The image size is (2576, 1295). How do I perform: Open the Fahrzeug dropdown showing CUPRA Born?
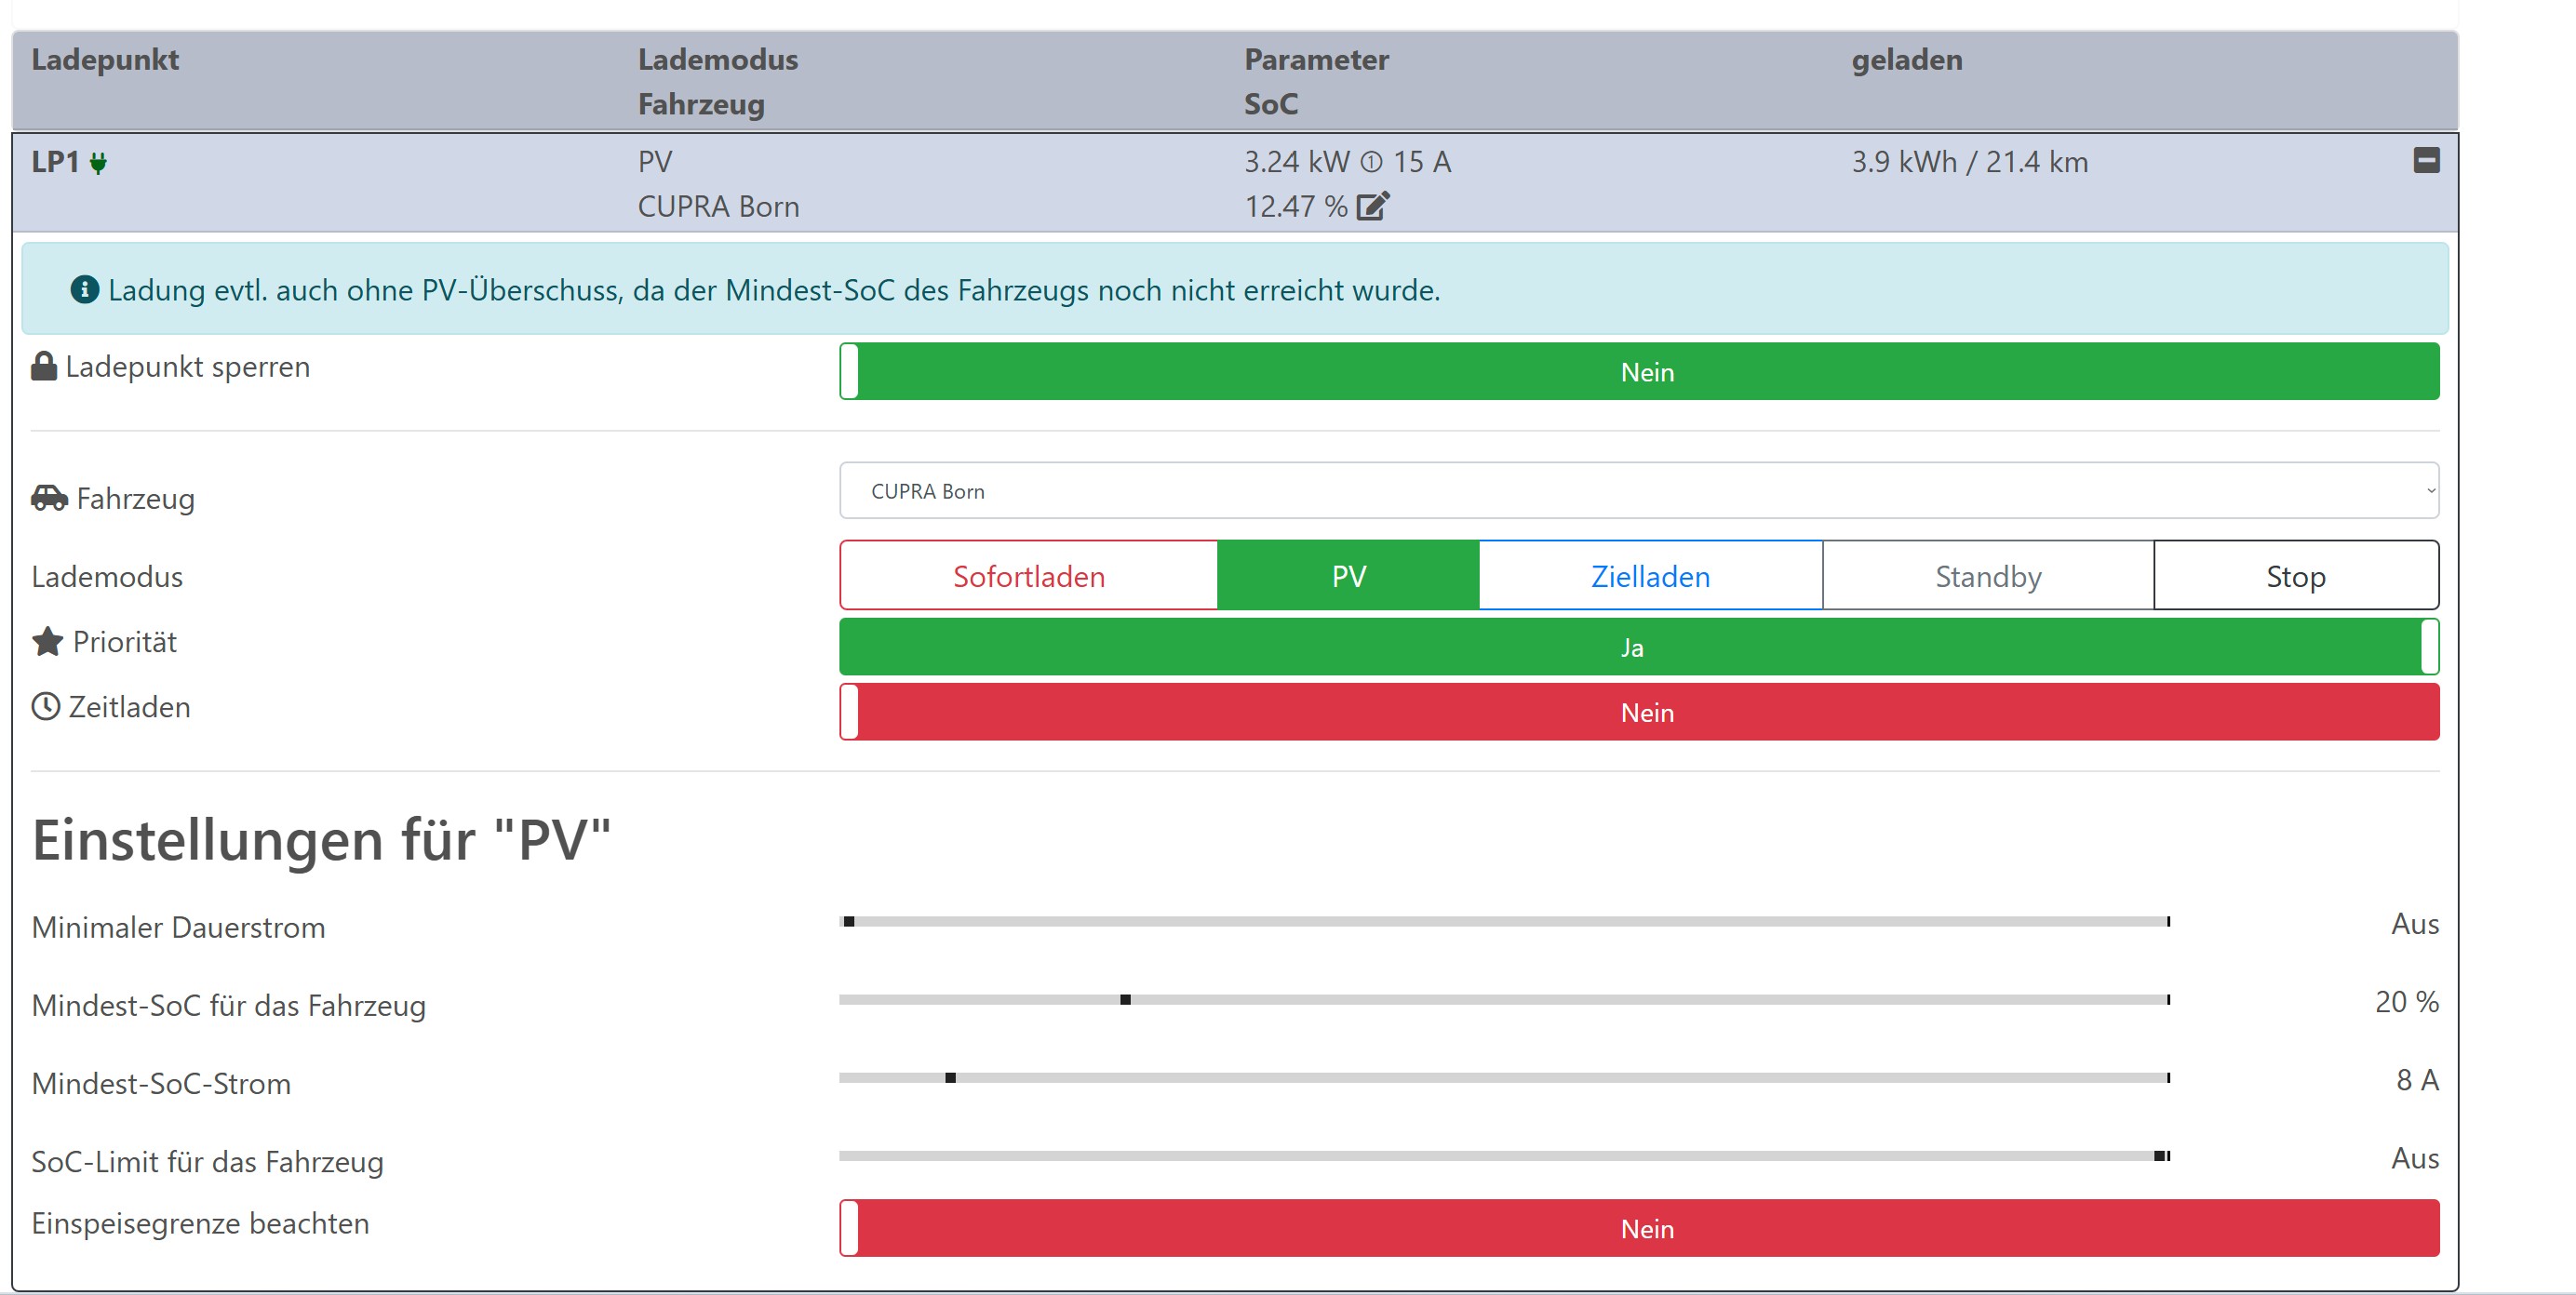1638,491
